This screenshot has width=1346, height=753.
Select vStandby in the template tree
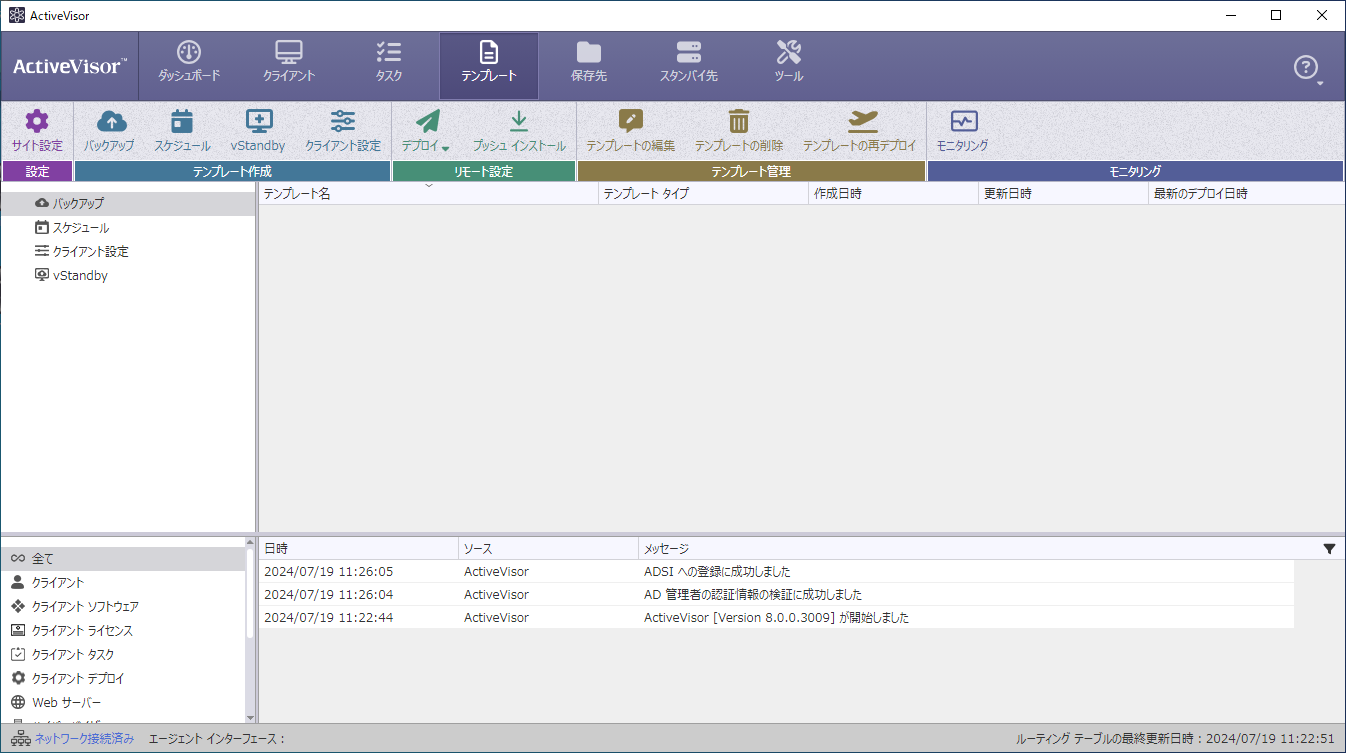coord(128,275)
